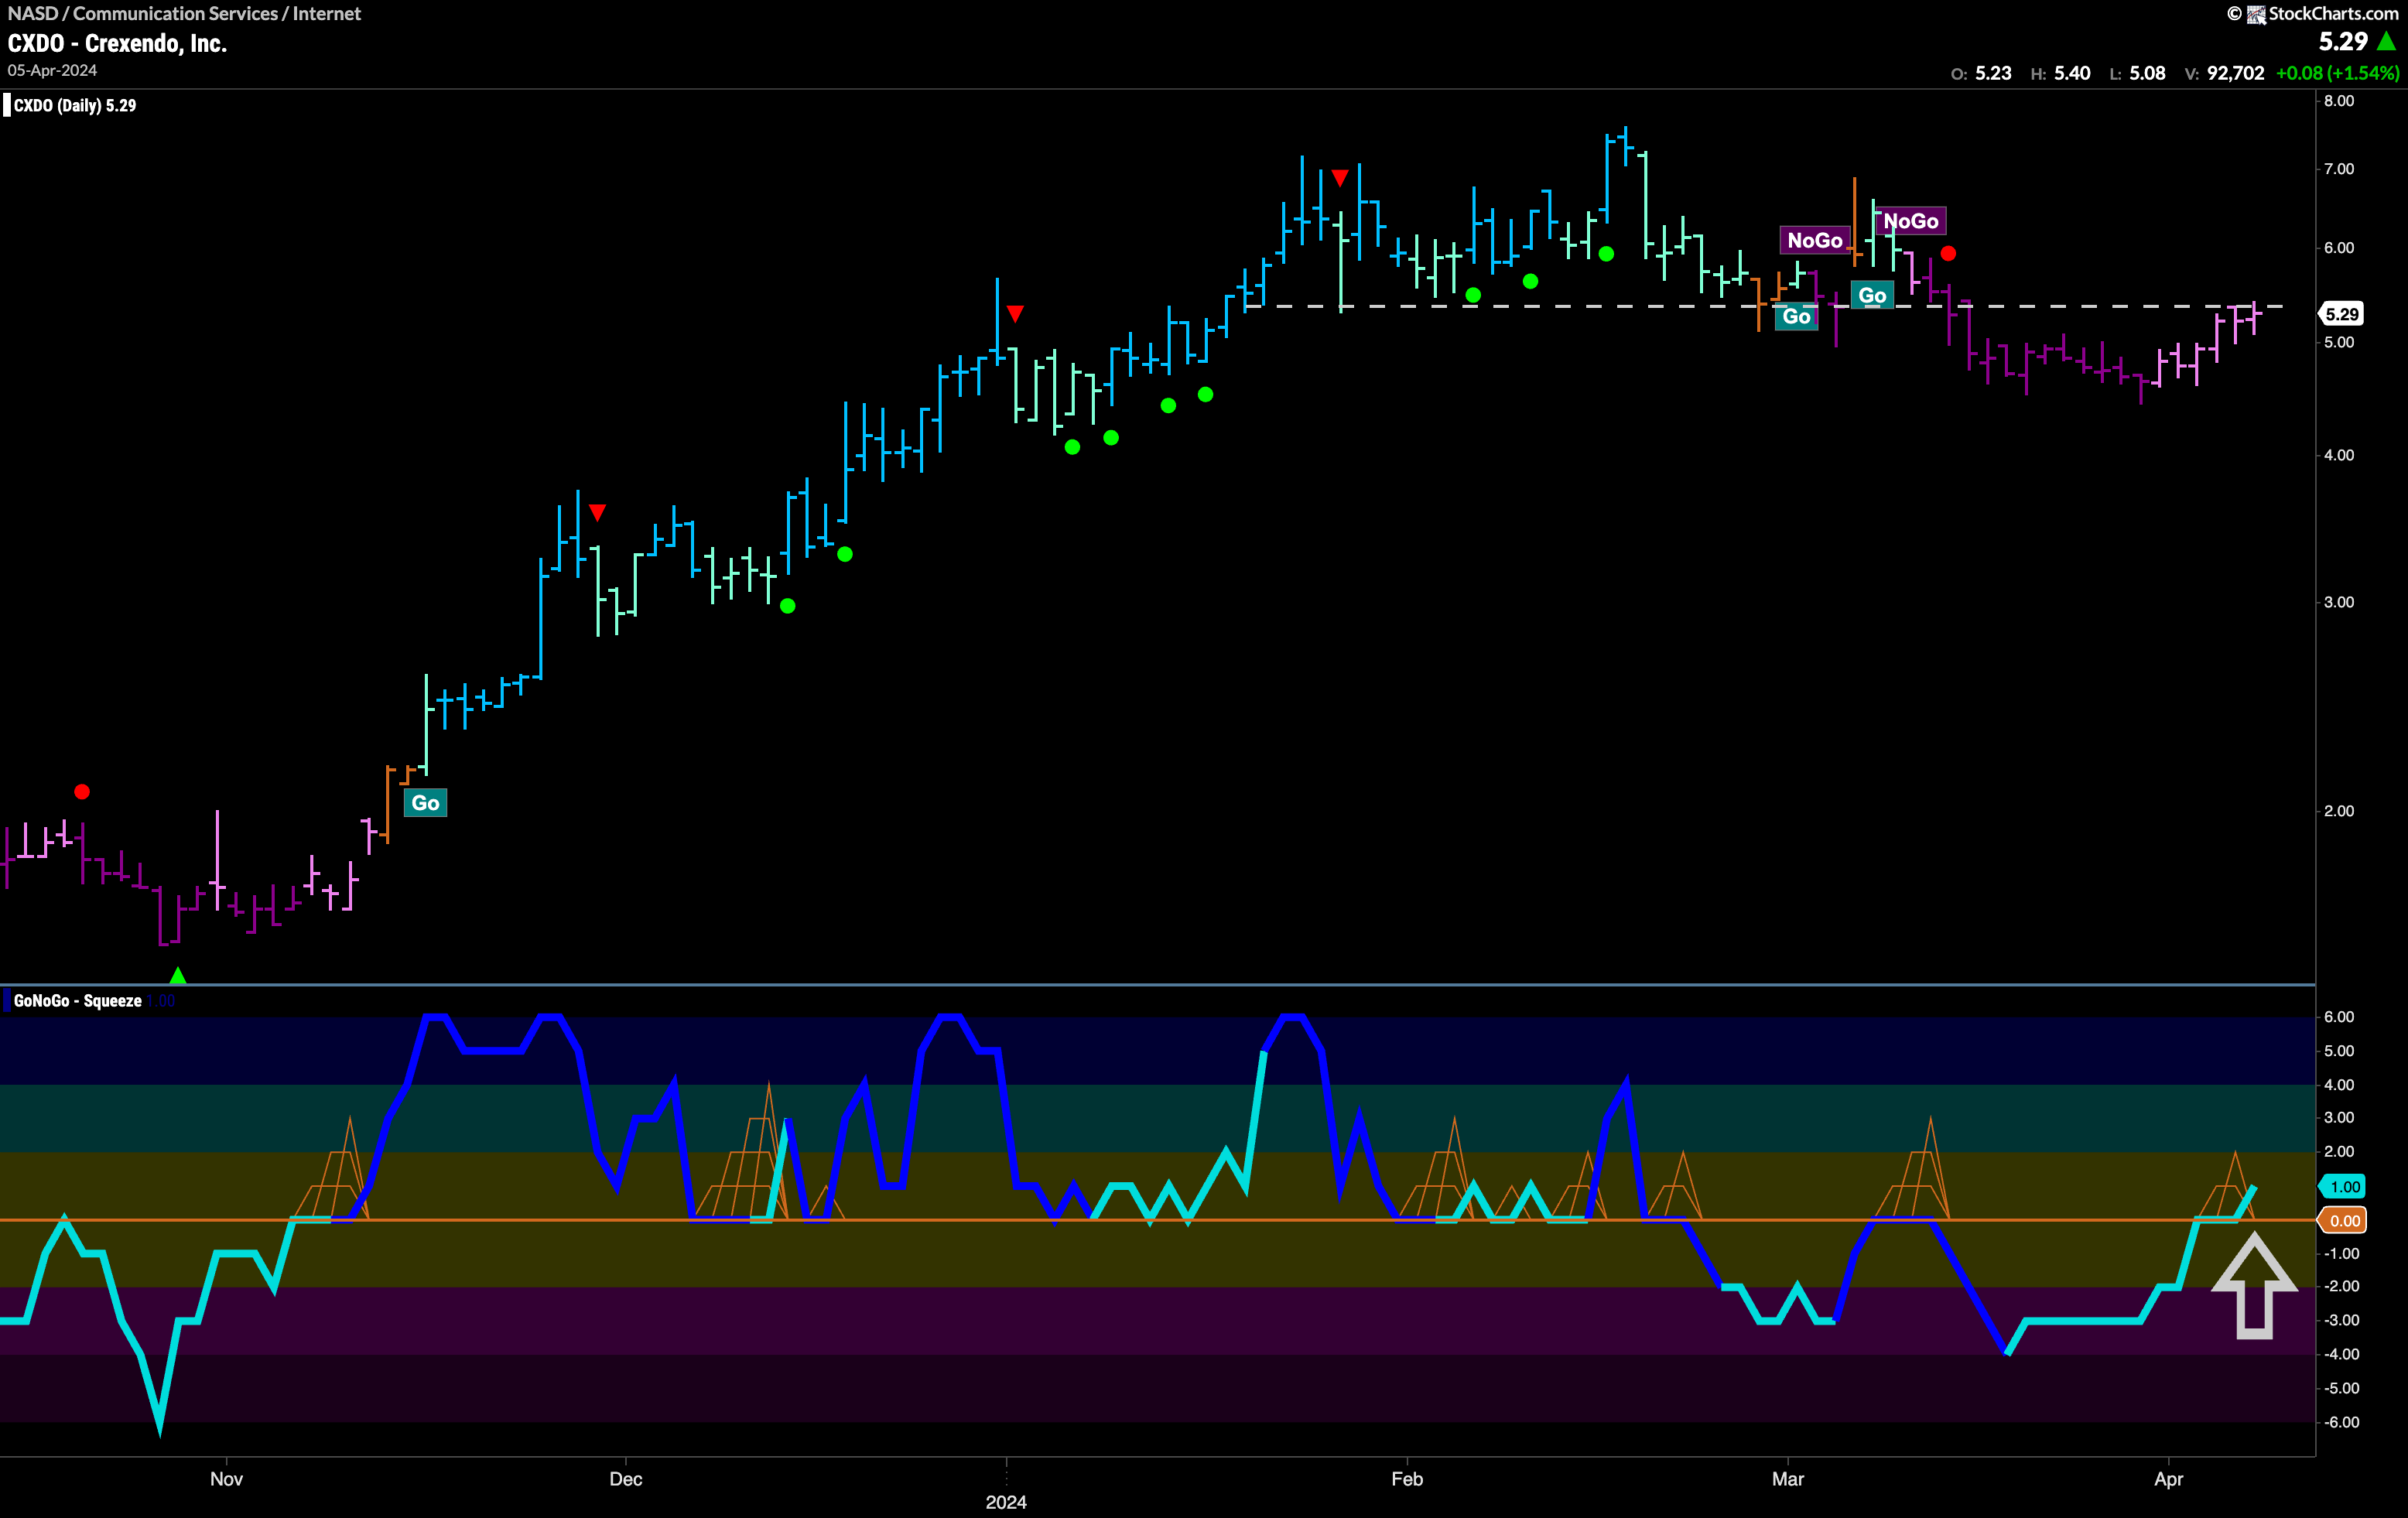Click the low value 5.08 in header
This screenshot has height=1518, width=2408.
point(2147,73)
